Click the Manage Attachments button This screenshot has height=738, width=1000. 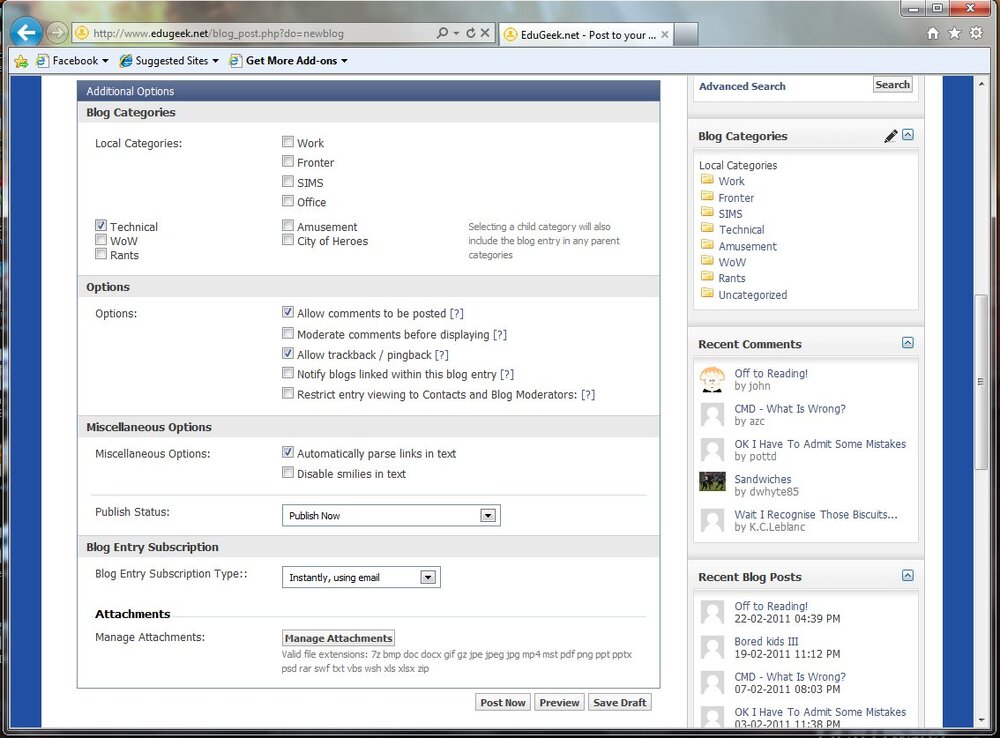pyautogui.click(x=338, y=638)
